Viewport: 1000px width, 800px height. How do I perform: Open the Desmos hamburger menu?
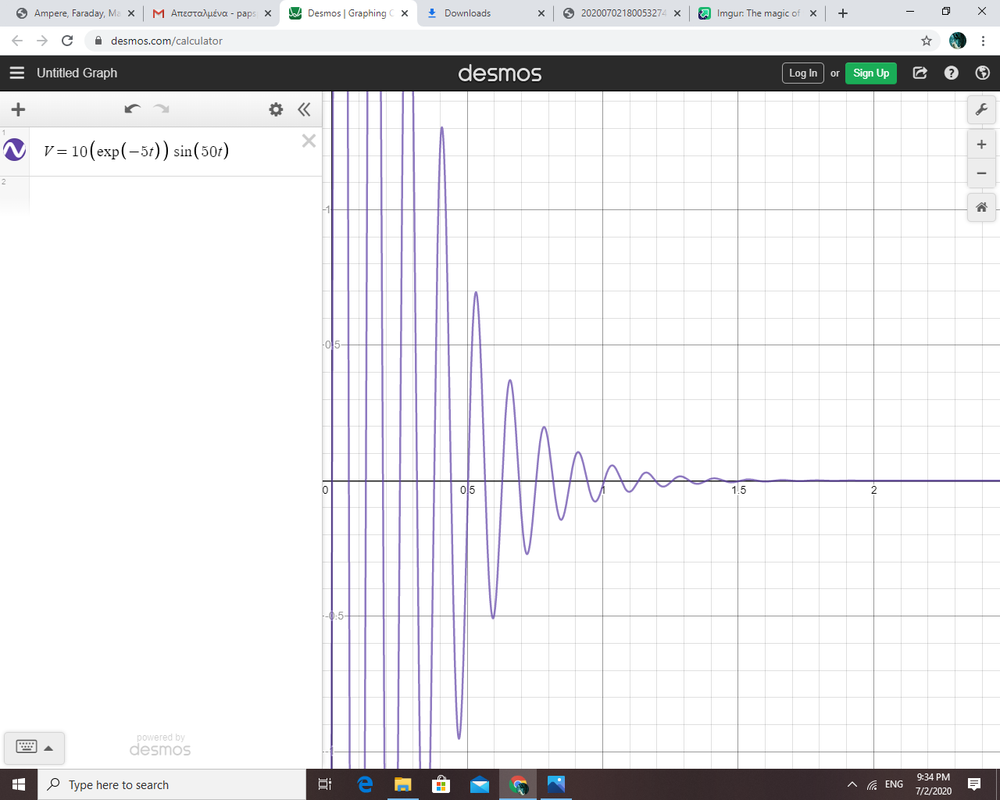[x=17, y=73]
